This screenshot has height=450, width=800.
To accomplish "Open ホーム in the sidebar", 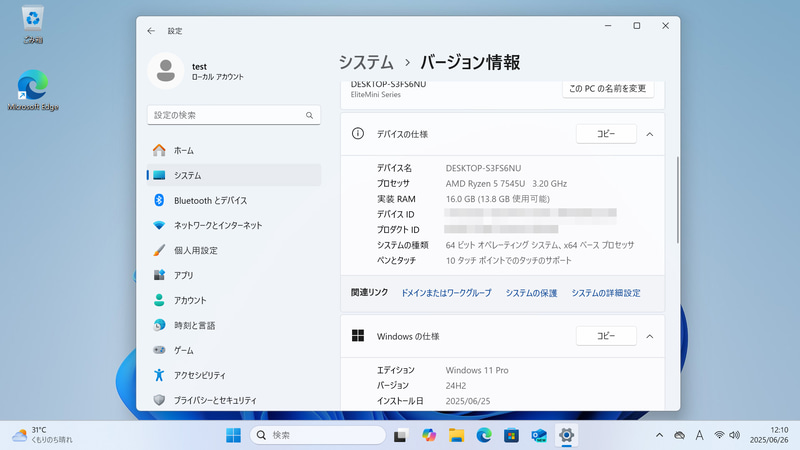I will tap(234, 151).
